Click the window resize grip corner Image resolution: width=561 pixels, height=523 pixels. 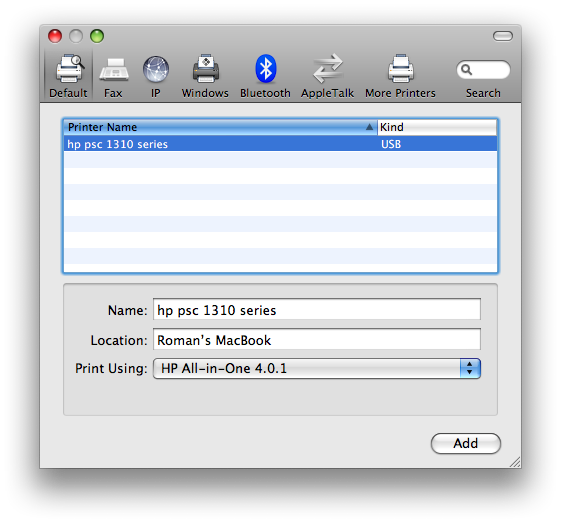[x=515, y=462]
